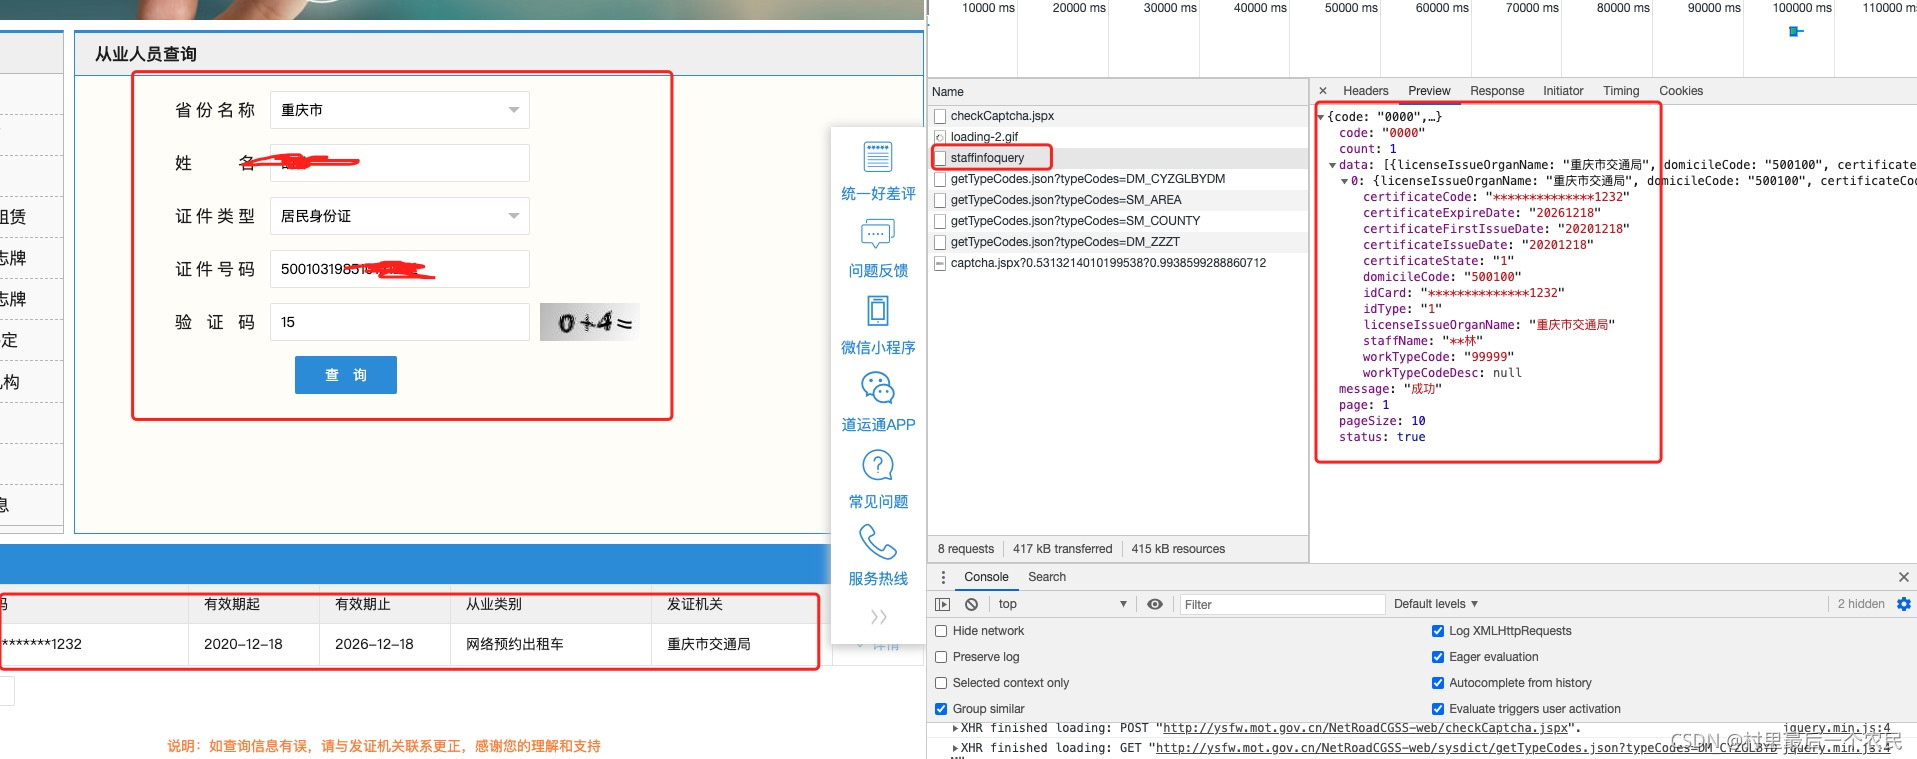Viewport: 1917px width, 759px height.
Task: Enable Preserve log checkbox
Action: [941, 657]
